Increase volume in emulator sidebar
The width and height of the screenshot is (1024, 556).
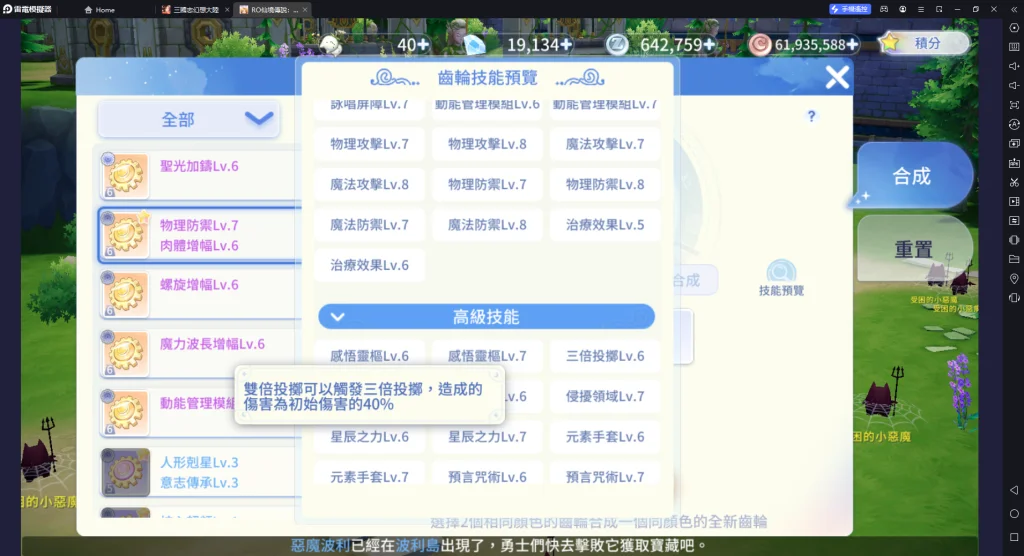[1014, 66]
